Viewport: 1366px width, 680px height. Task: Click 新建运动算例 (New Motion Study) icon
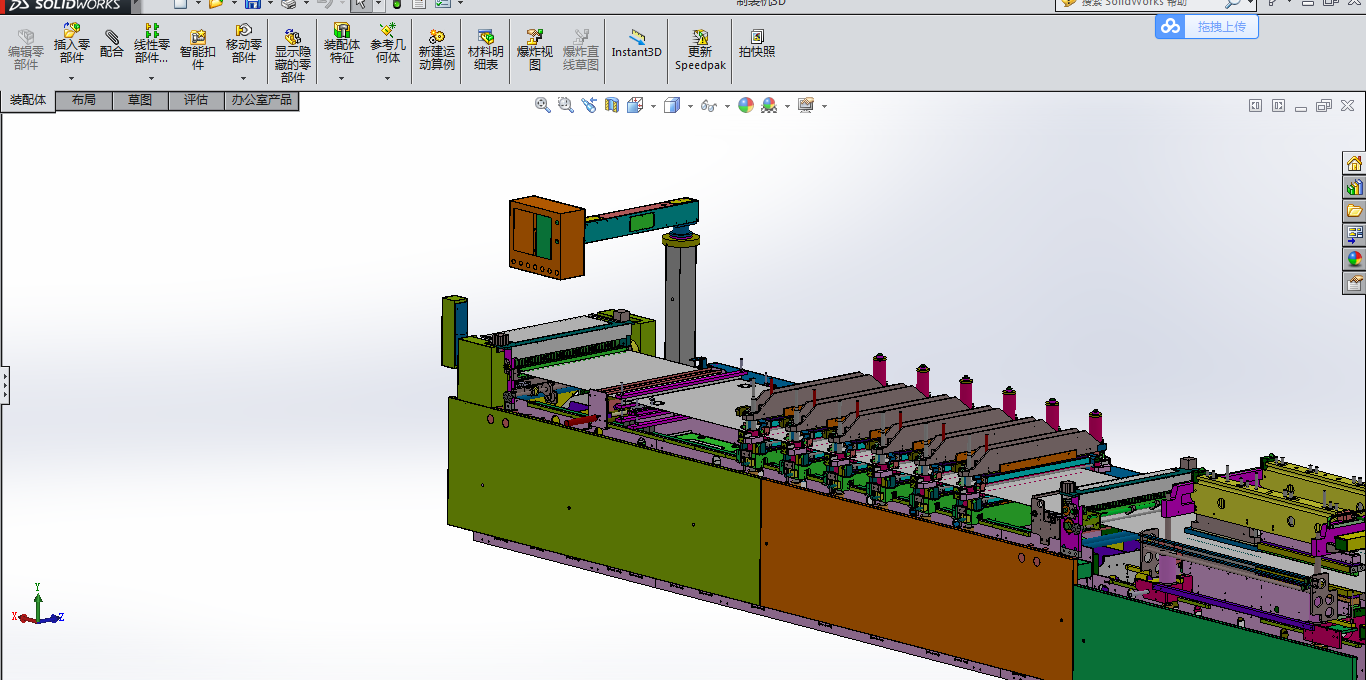pos(436,38)
